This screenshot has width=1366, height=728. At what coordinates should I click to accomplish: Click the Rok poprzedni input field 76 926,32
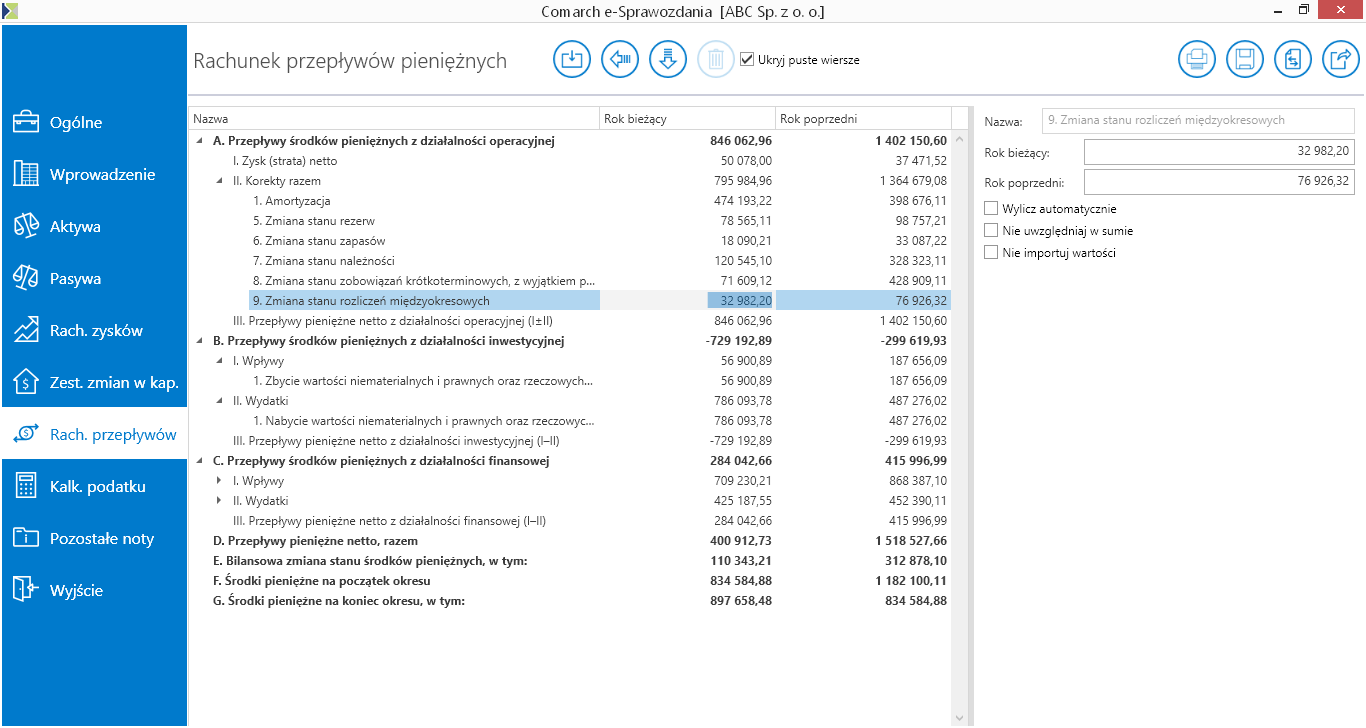(x=1220, y=182)
